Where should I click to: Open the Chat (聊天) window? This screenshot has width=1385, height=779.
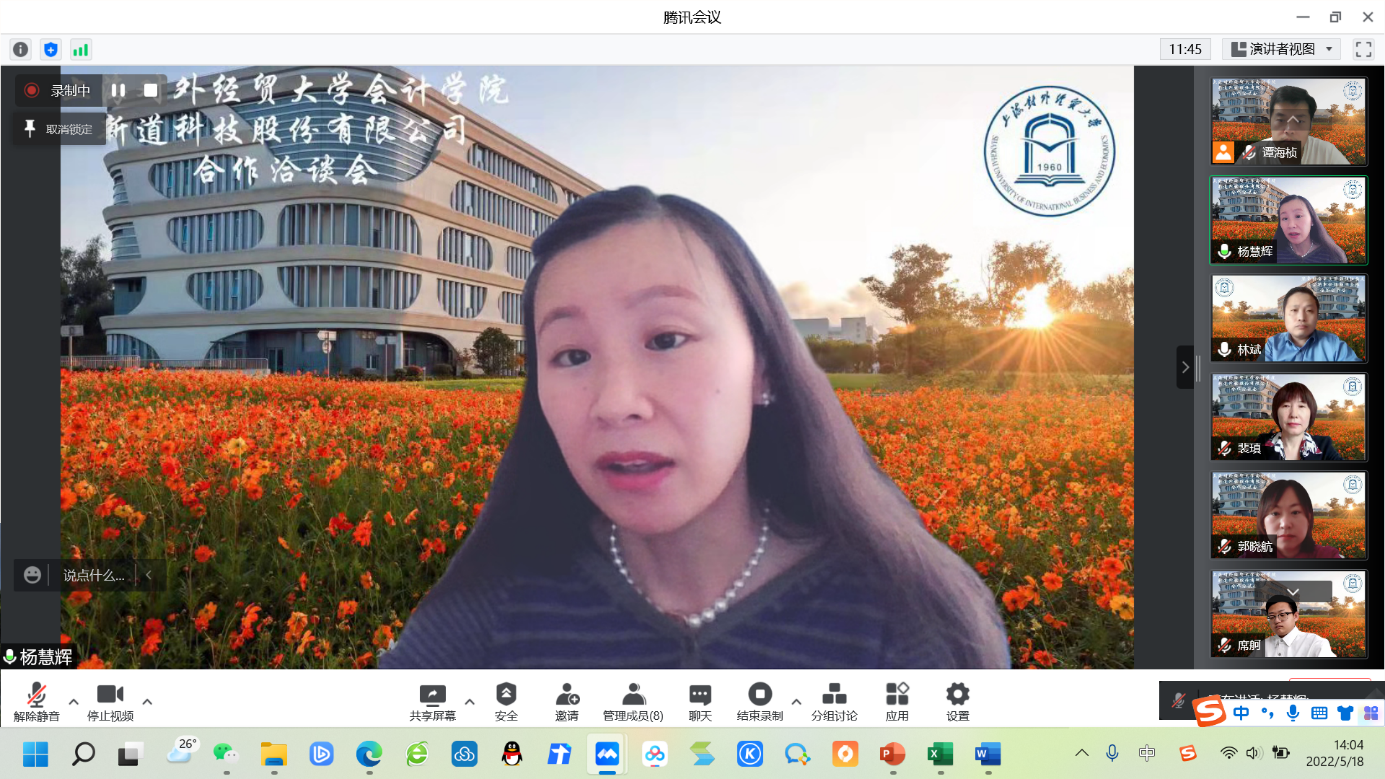(x=700, y=695)
